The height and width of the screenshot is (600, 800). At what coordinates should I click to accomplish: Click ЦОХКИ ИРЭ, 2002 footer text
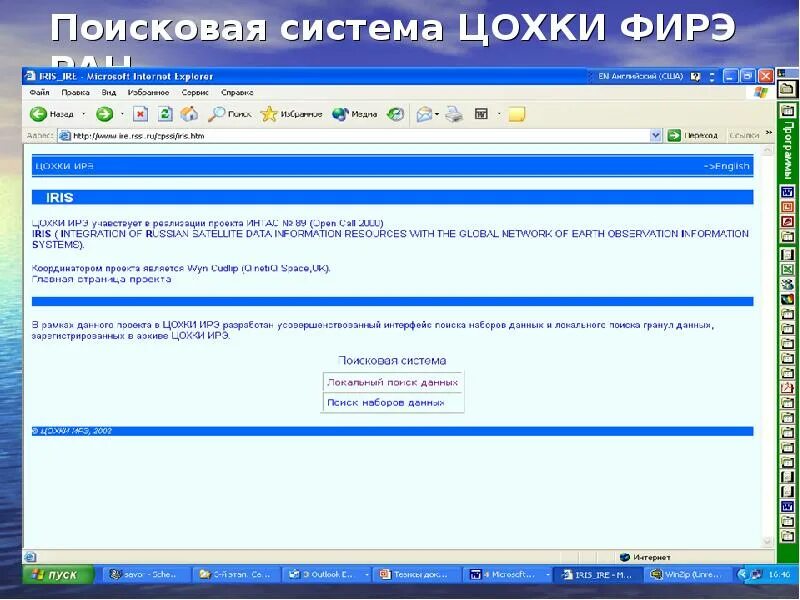pyautogui.click(x=72, y=431)
